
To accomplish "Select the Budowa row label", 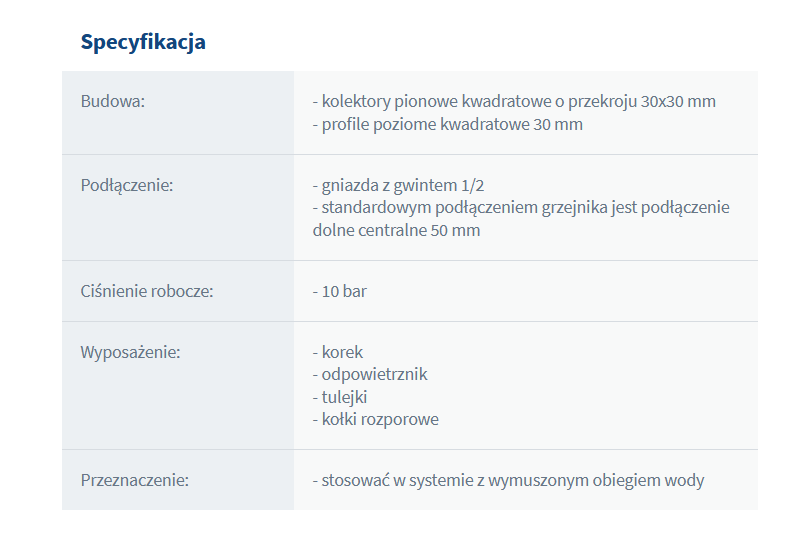I will pos(112,101).
